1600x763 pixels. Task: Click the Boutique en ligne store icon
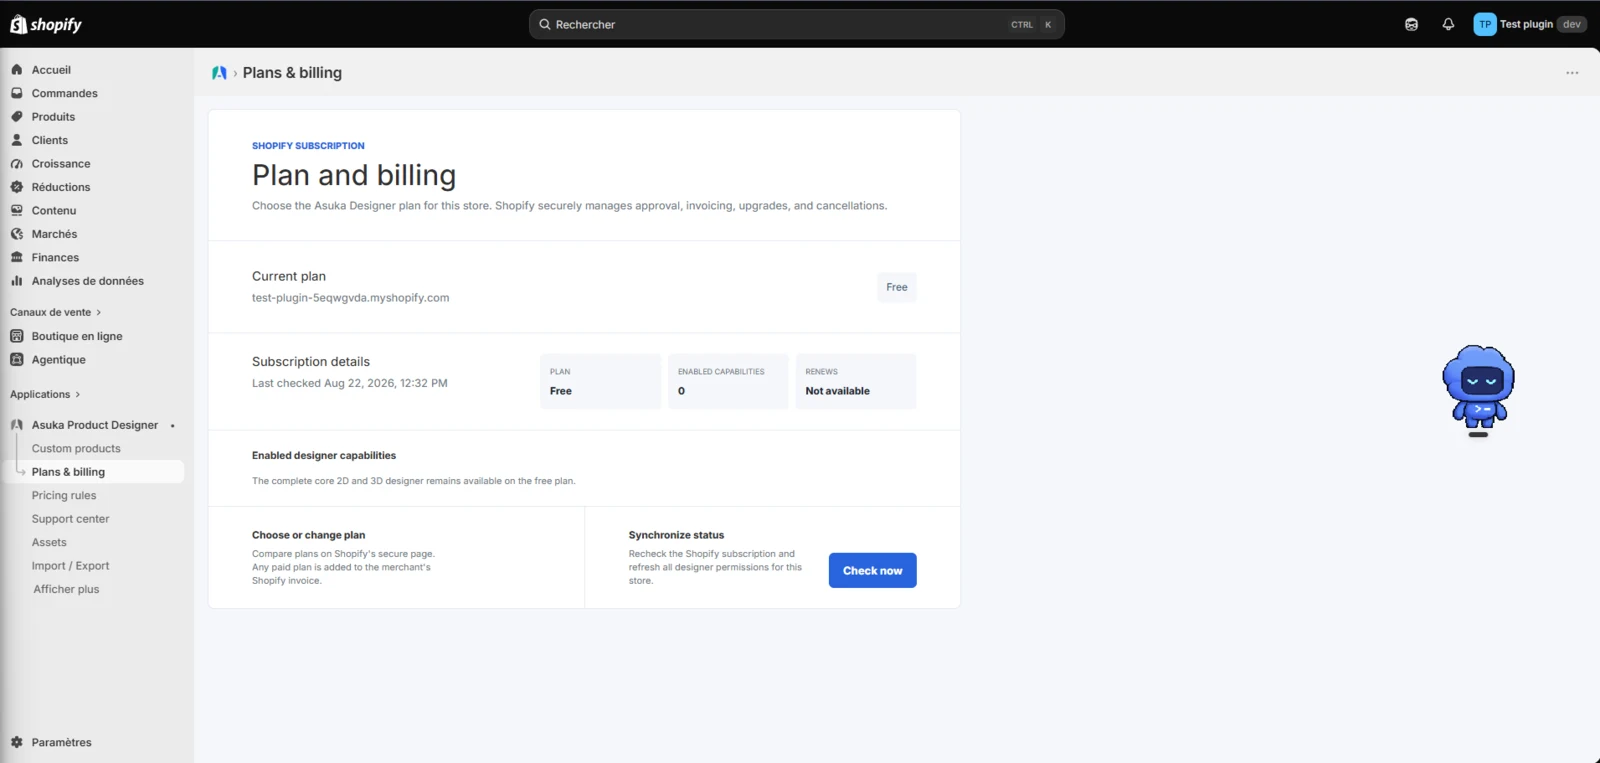[x=17, y=336]
